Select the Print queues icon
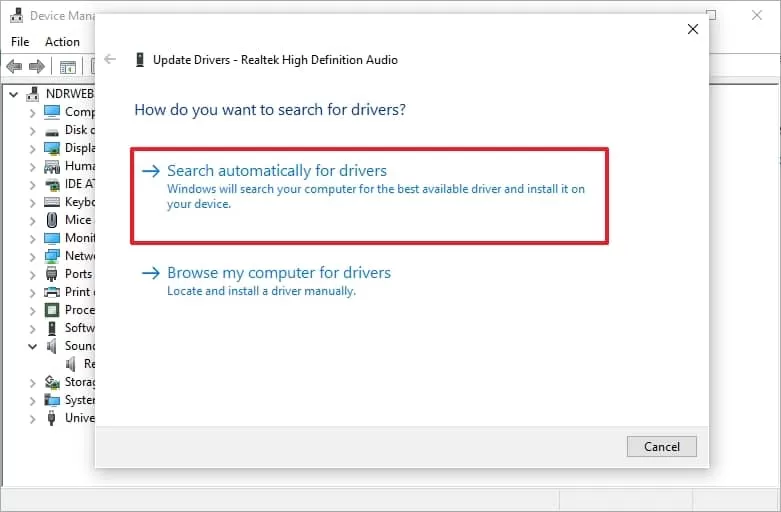This screenshot has width=781, height=512. (x=52, y=292)
